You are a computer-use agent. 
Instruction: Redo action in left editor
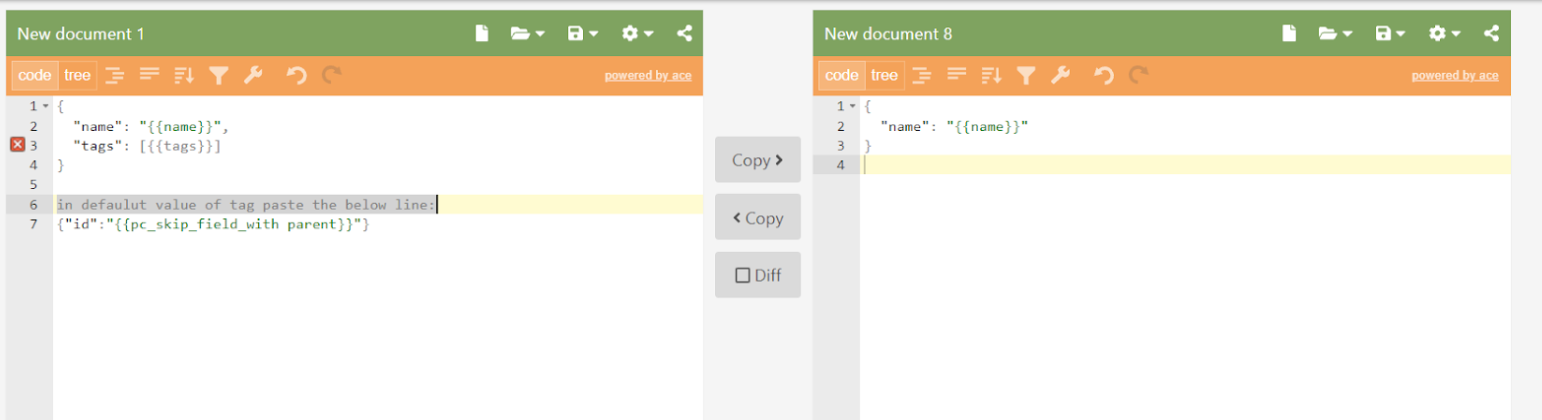(332, 75)
